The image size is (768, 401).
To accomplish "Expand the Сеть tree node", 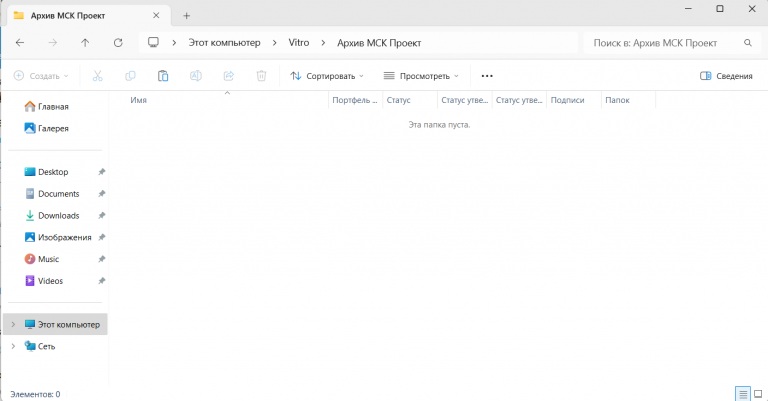I will (13, 346).
